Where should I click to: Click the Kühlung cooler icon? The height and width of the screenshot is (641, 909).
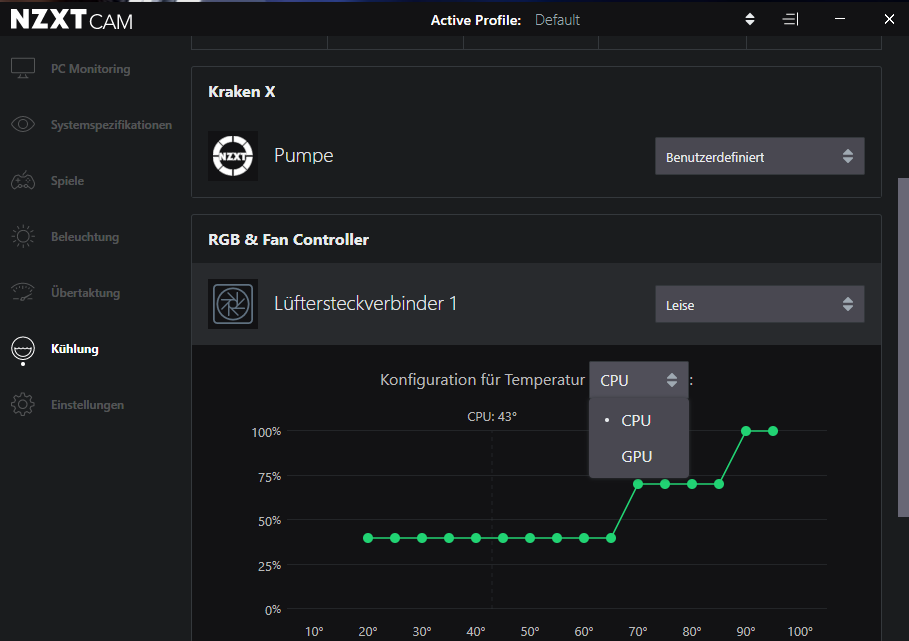[x=23, y=349]
